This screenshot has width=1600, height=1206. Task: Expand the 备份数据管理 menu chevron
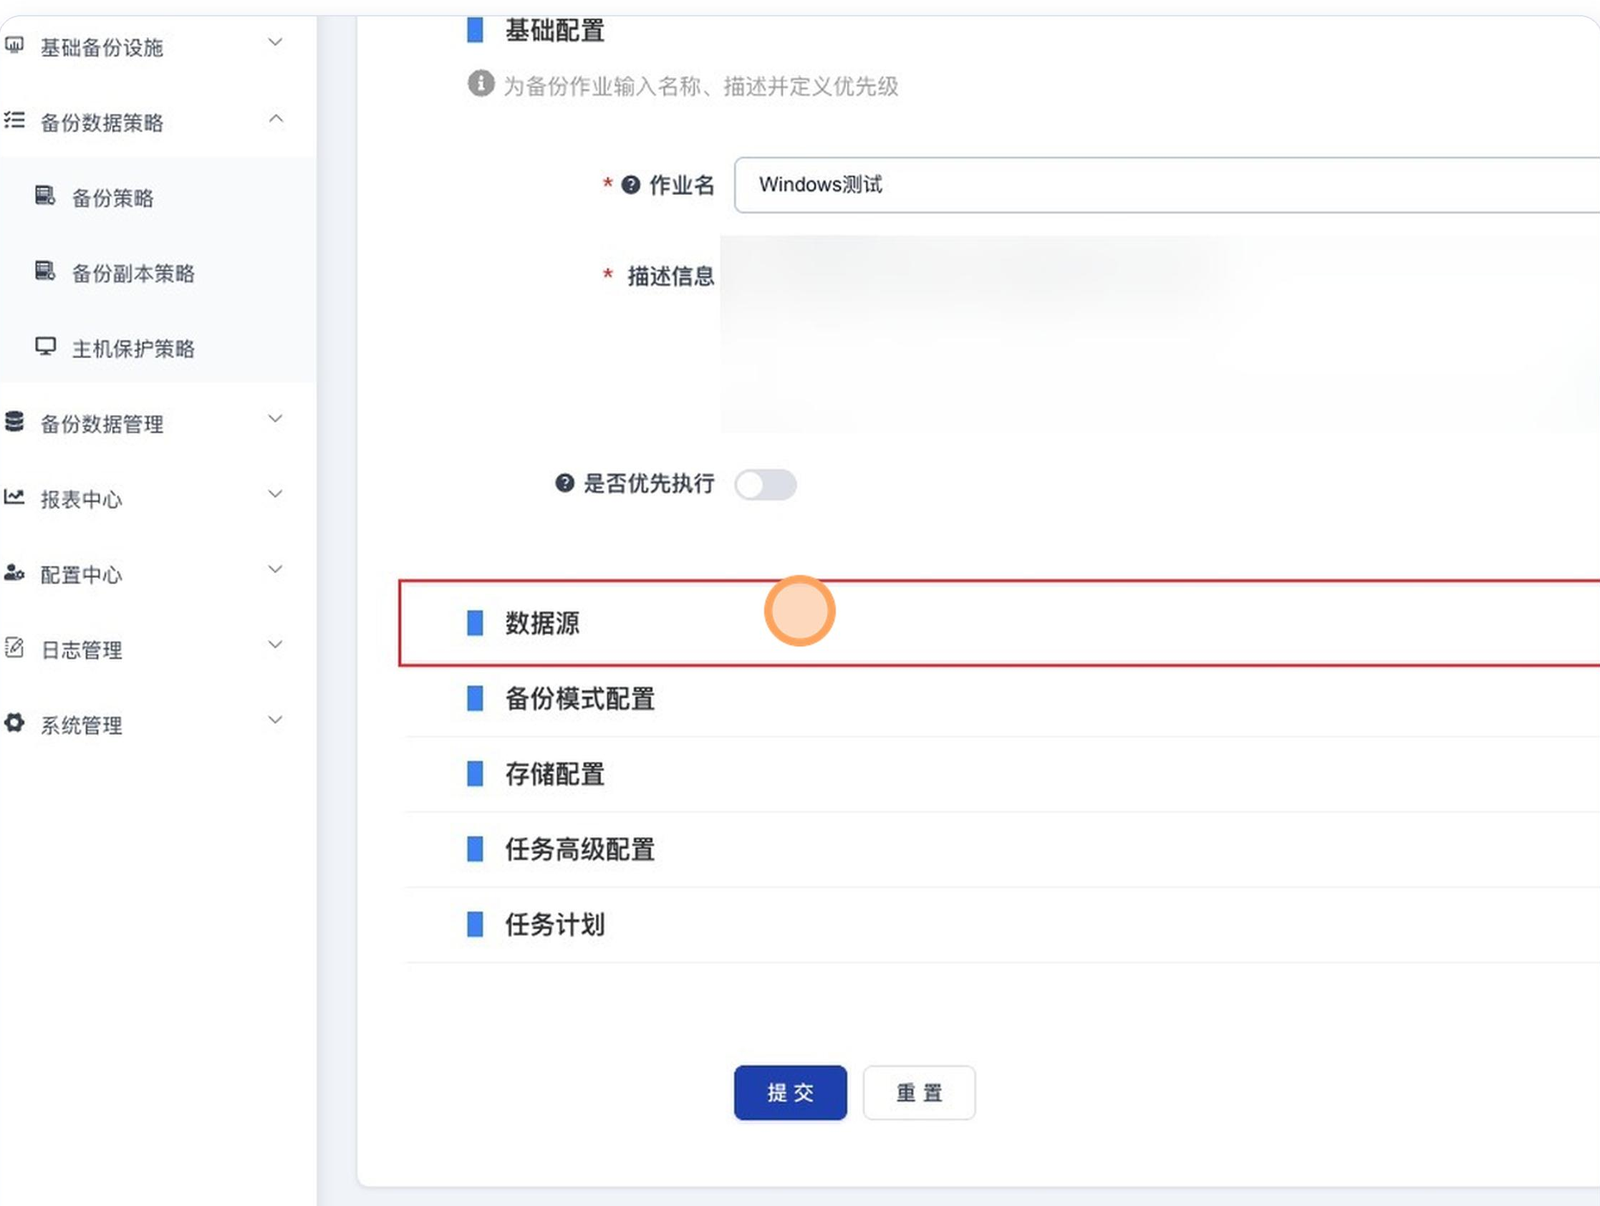point(276,419)
